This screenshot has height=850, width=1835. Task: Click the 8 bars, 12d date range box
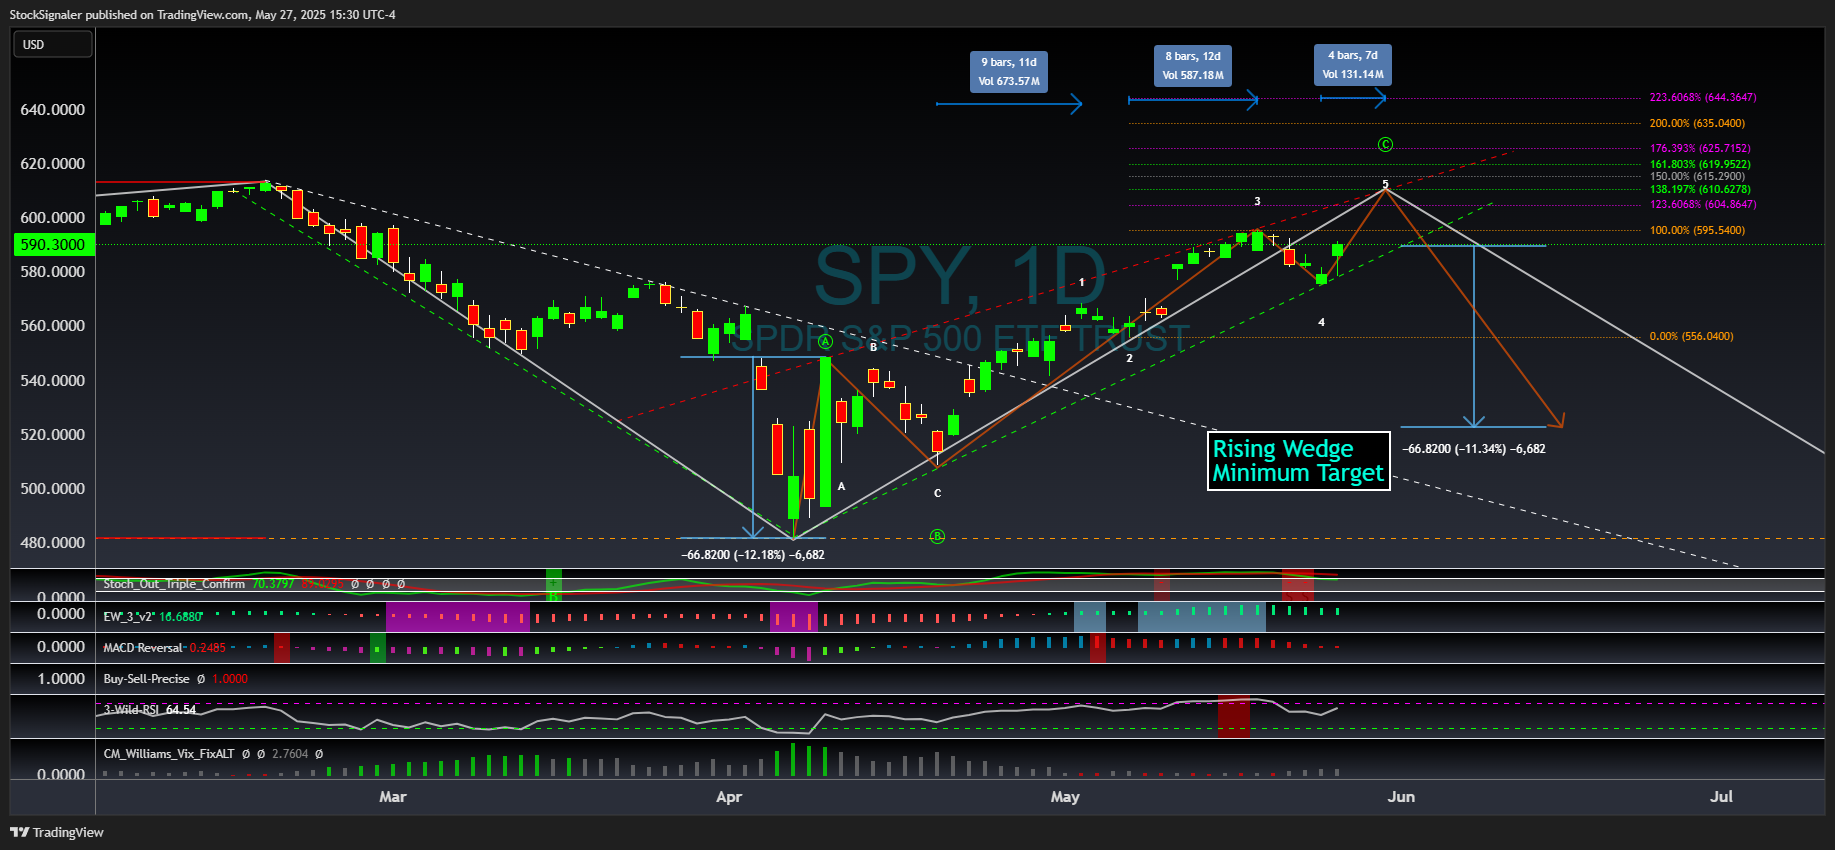1192,65
